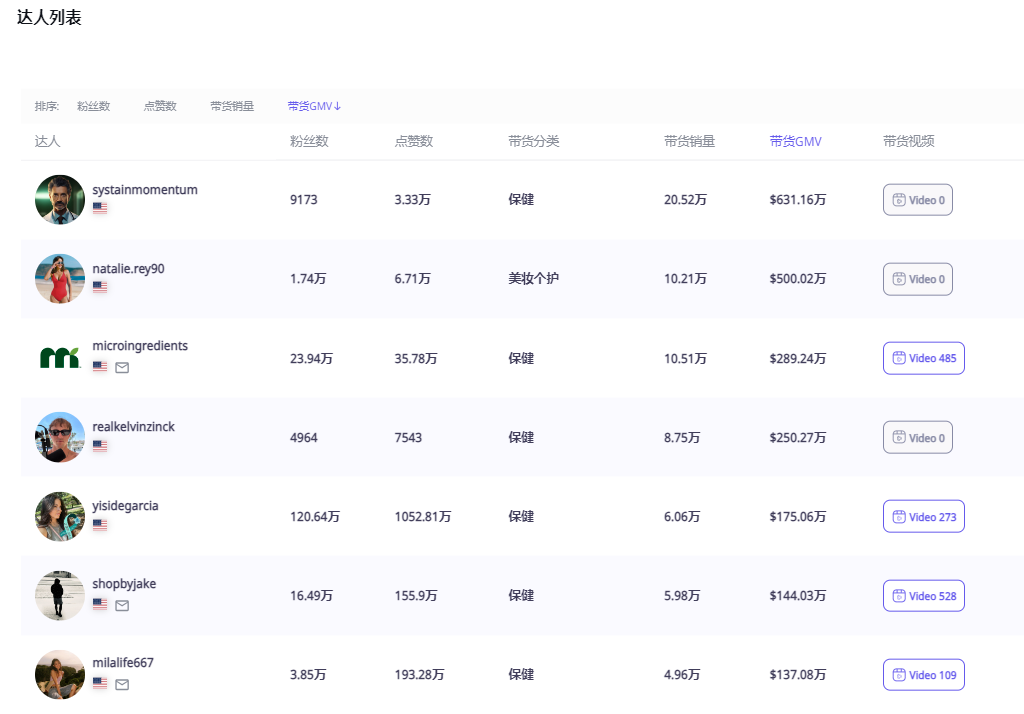Open the systainmomentum profile name link

click(x=145, y=190)
